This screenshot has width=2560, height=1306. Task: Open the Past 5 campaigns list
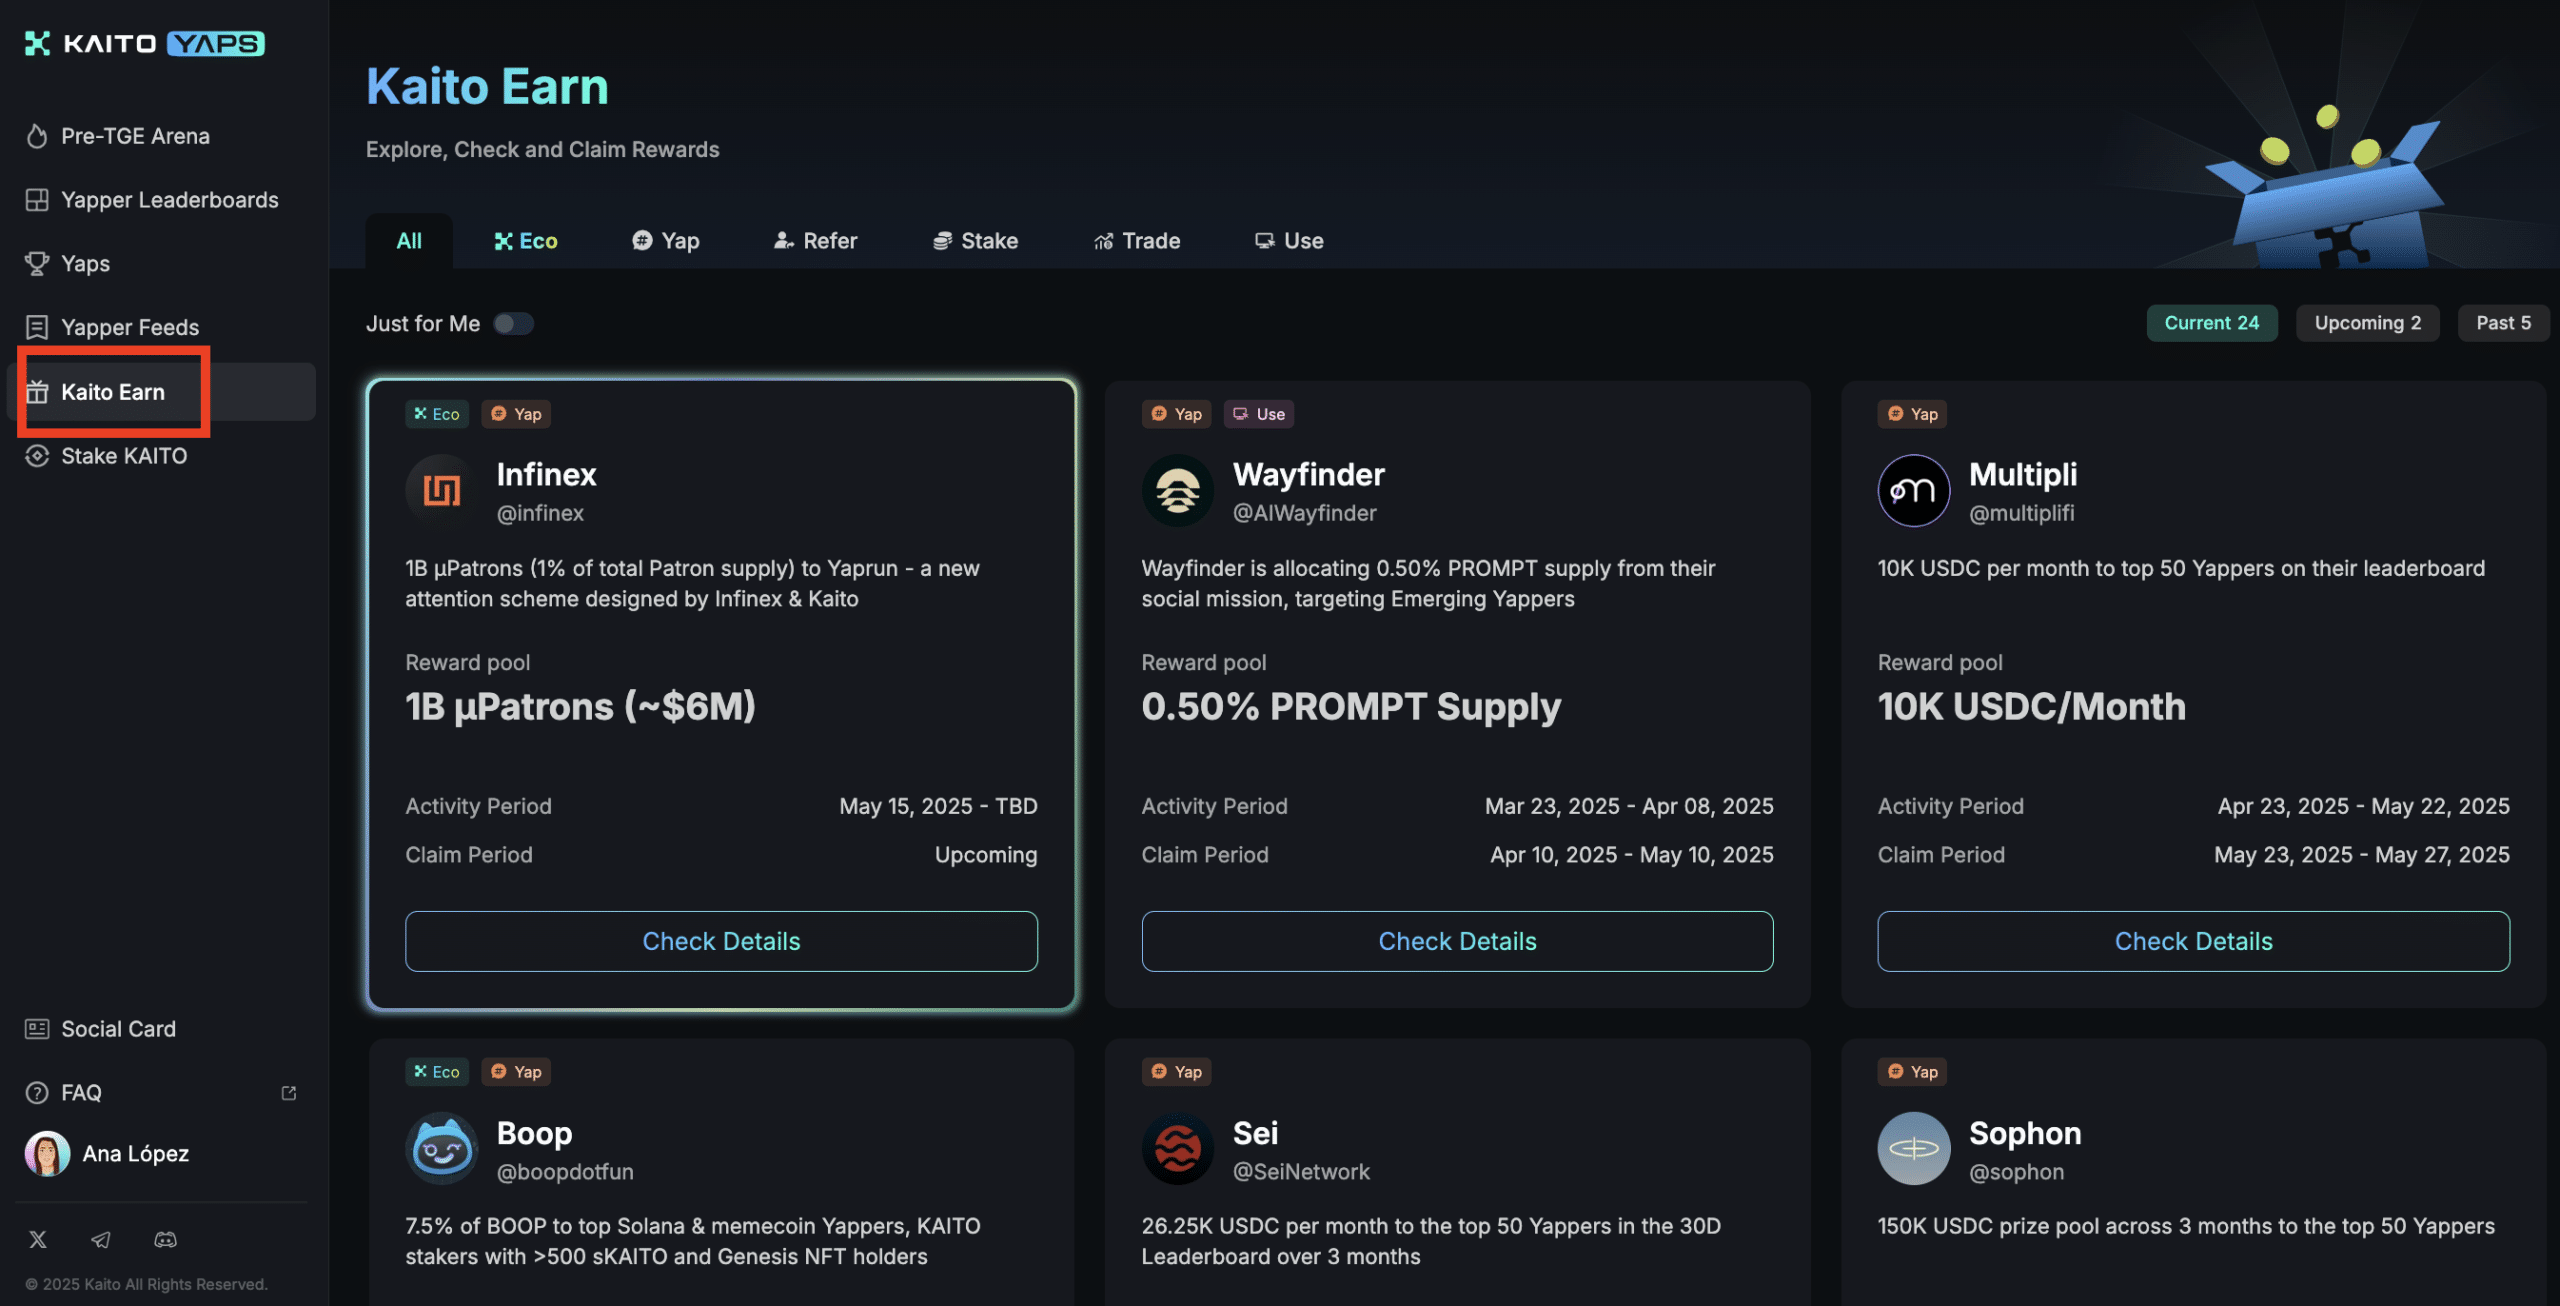click(x=2504, y=322)
